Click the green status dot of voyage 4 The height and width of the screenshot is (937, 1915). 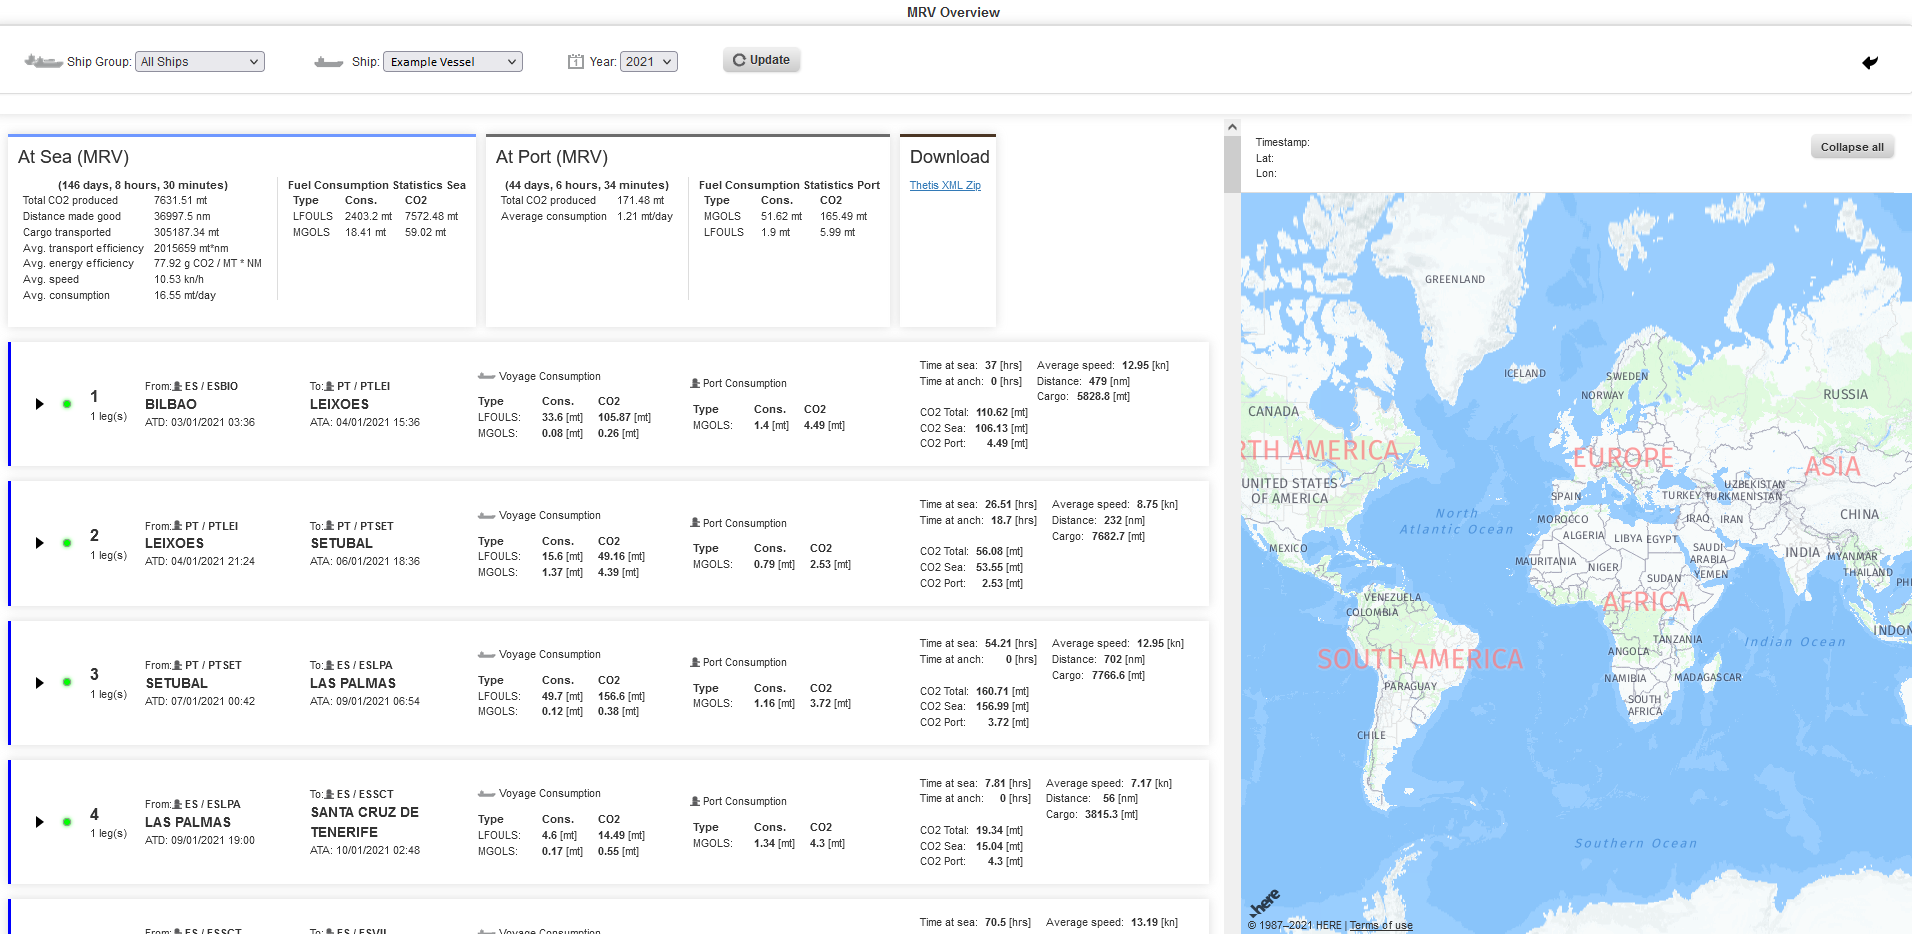(67, 822)
